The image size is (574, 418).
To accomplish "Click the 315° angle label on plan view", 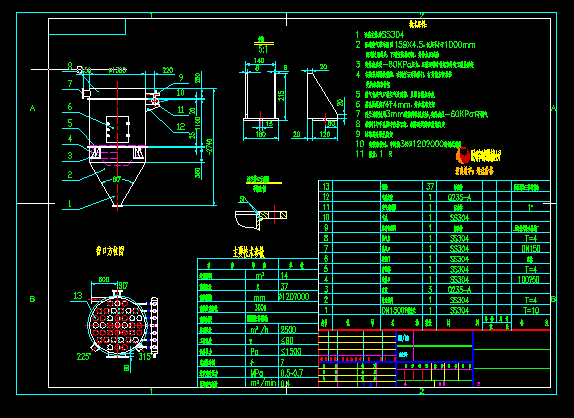I will (x=145, y=357).
